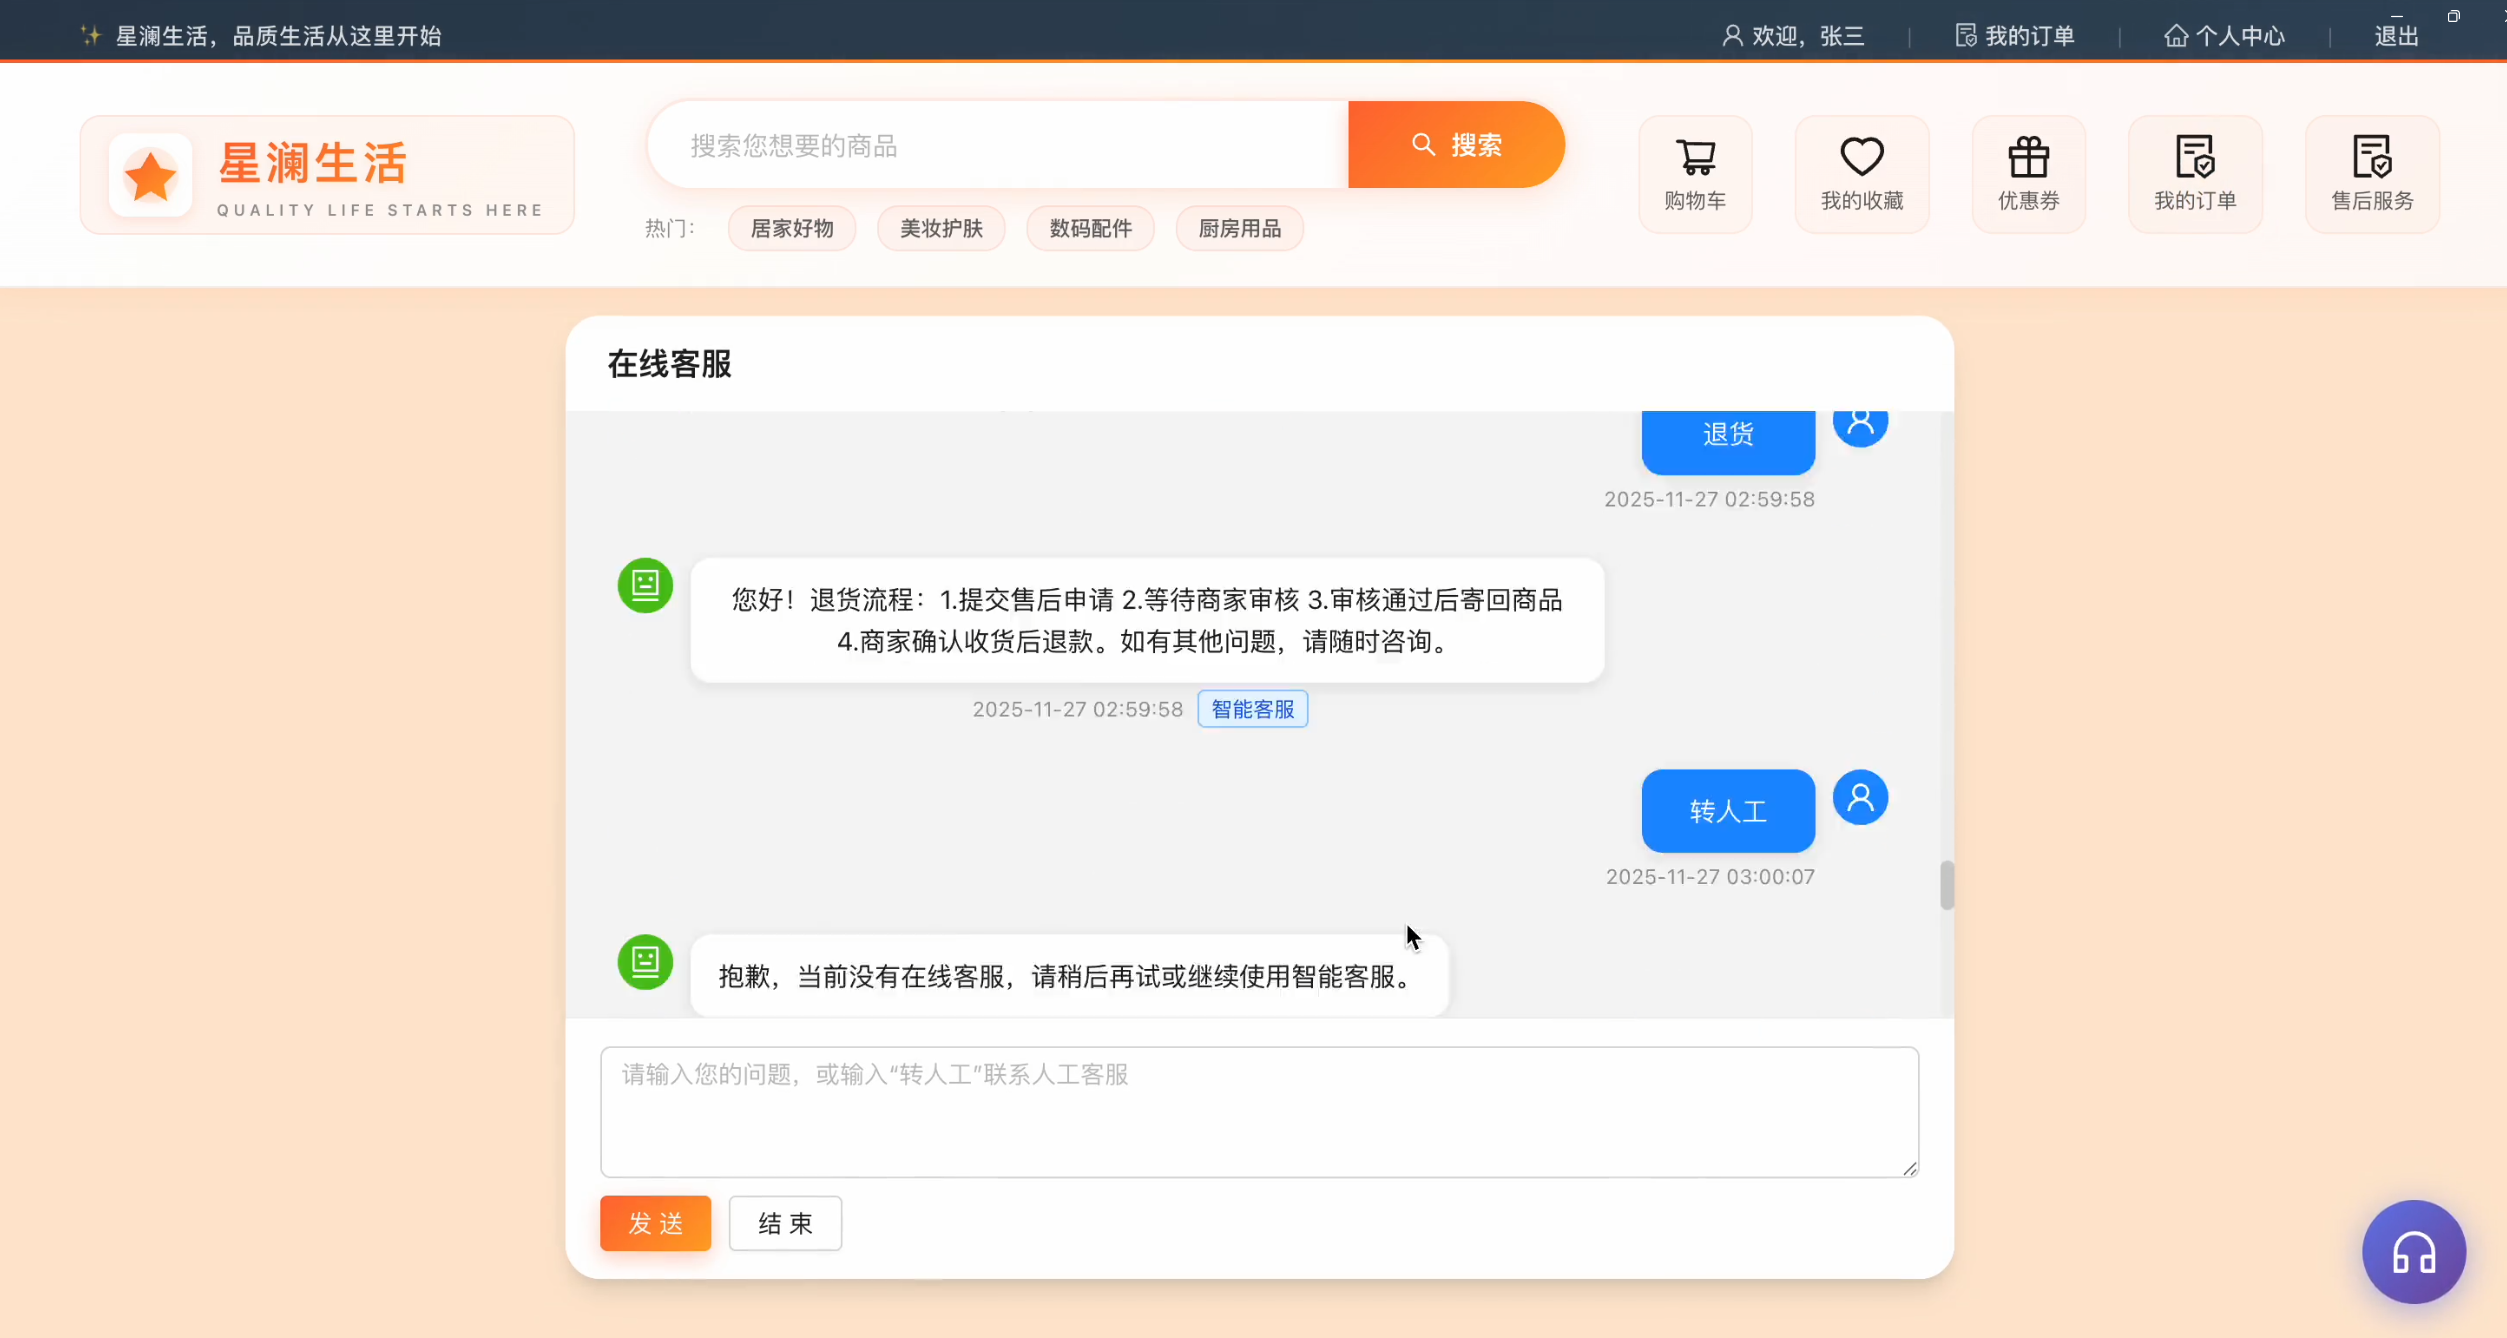Open My Favorites (我的收藏) heart icon
Viewport: 2507px width, 1338px height.
[x=1861, y=174]
